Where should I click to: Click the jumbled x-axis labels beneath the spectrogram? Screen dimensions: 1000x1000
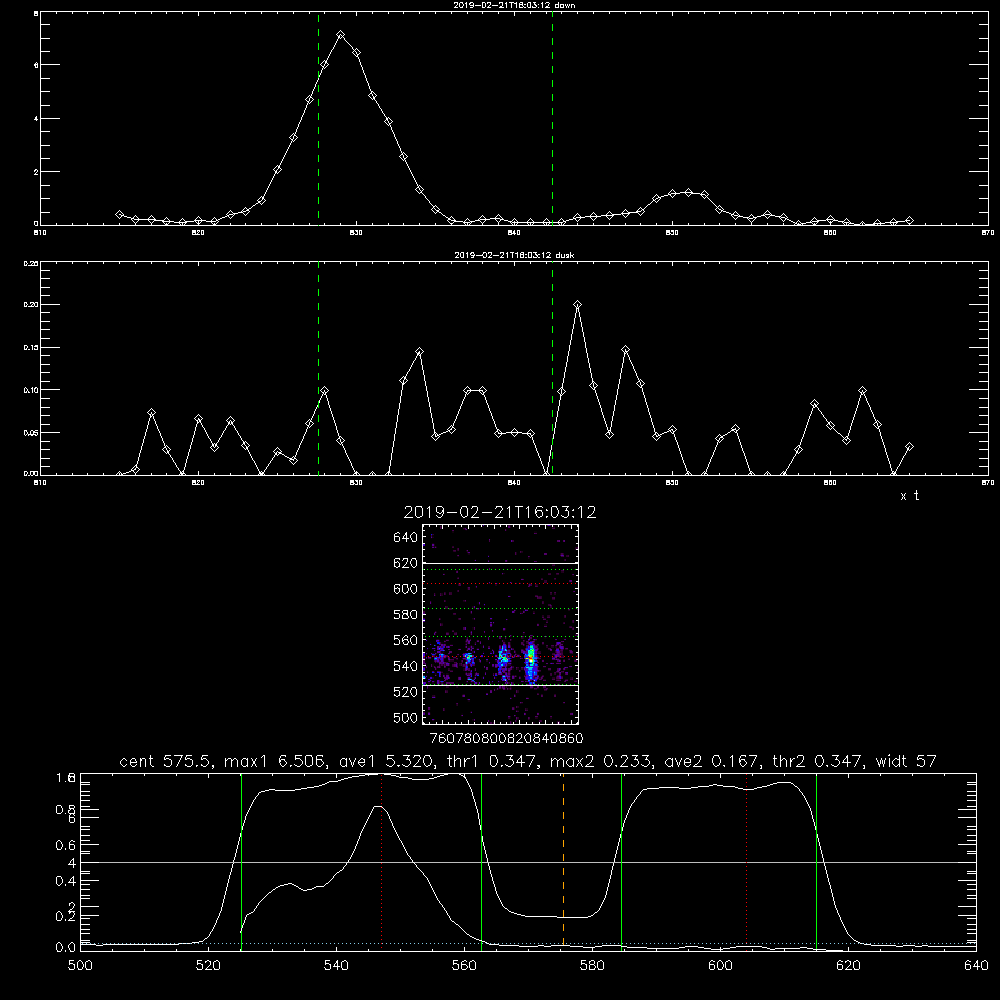click(506, 739)
